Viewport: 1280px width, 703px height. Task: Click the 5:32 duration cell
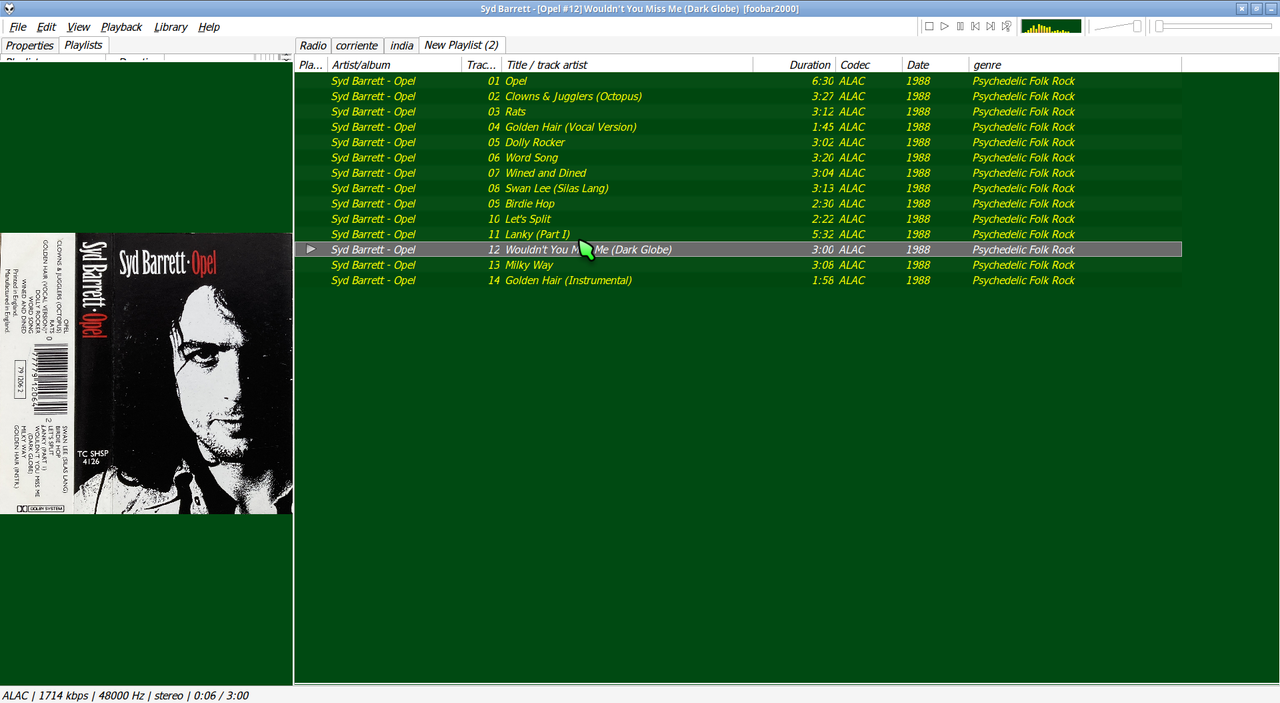tap(822, 234)
